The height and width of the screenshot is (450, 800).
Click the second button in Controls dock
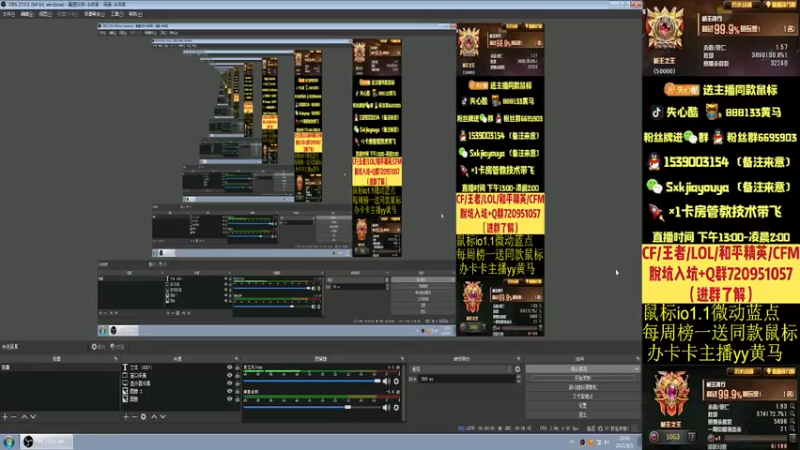pyautogui.click(x=583, y=378)
